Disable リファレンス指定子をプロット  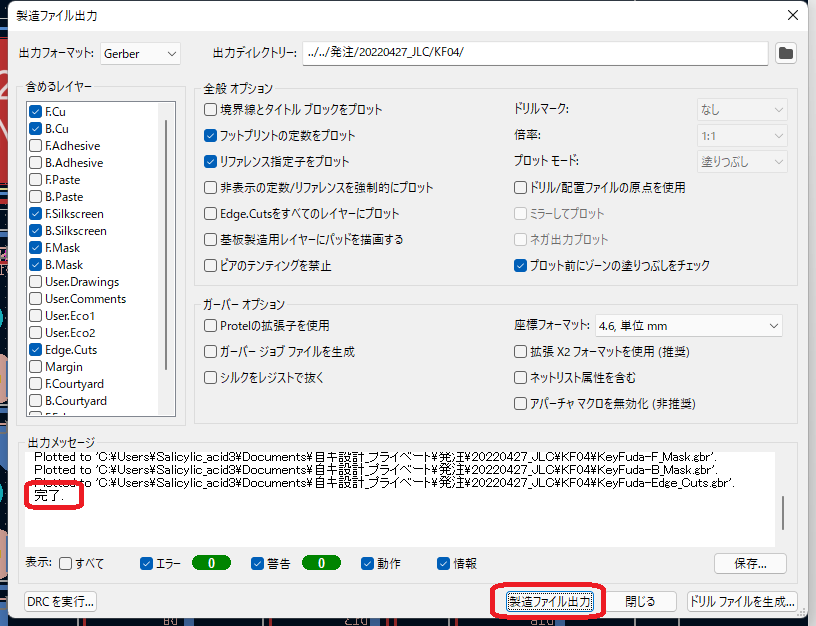[210, 161]
